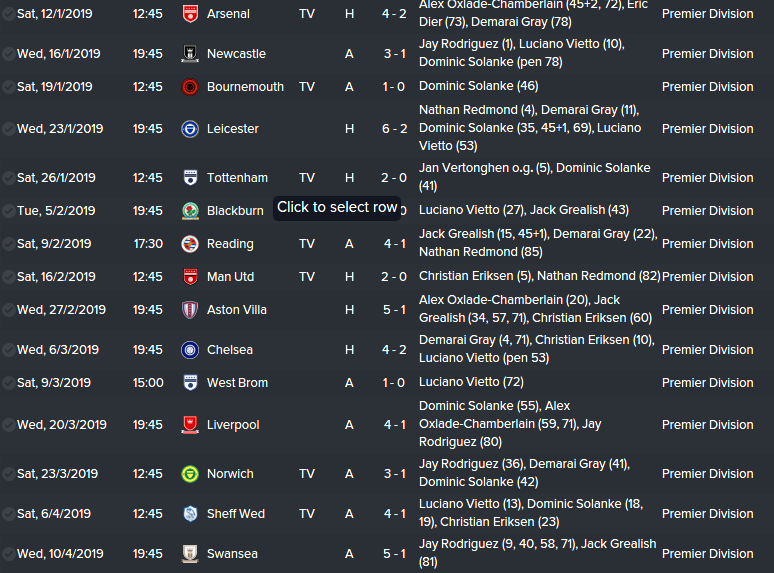Toggle the tick for the Sat 19/1/2019 fixture
The height and width of the screenshot is (573, 774).
[x=9, y=87]
